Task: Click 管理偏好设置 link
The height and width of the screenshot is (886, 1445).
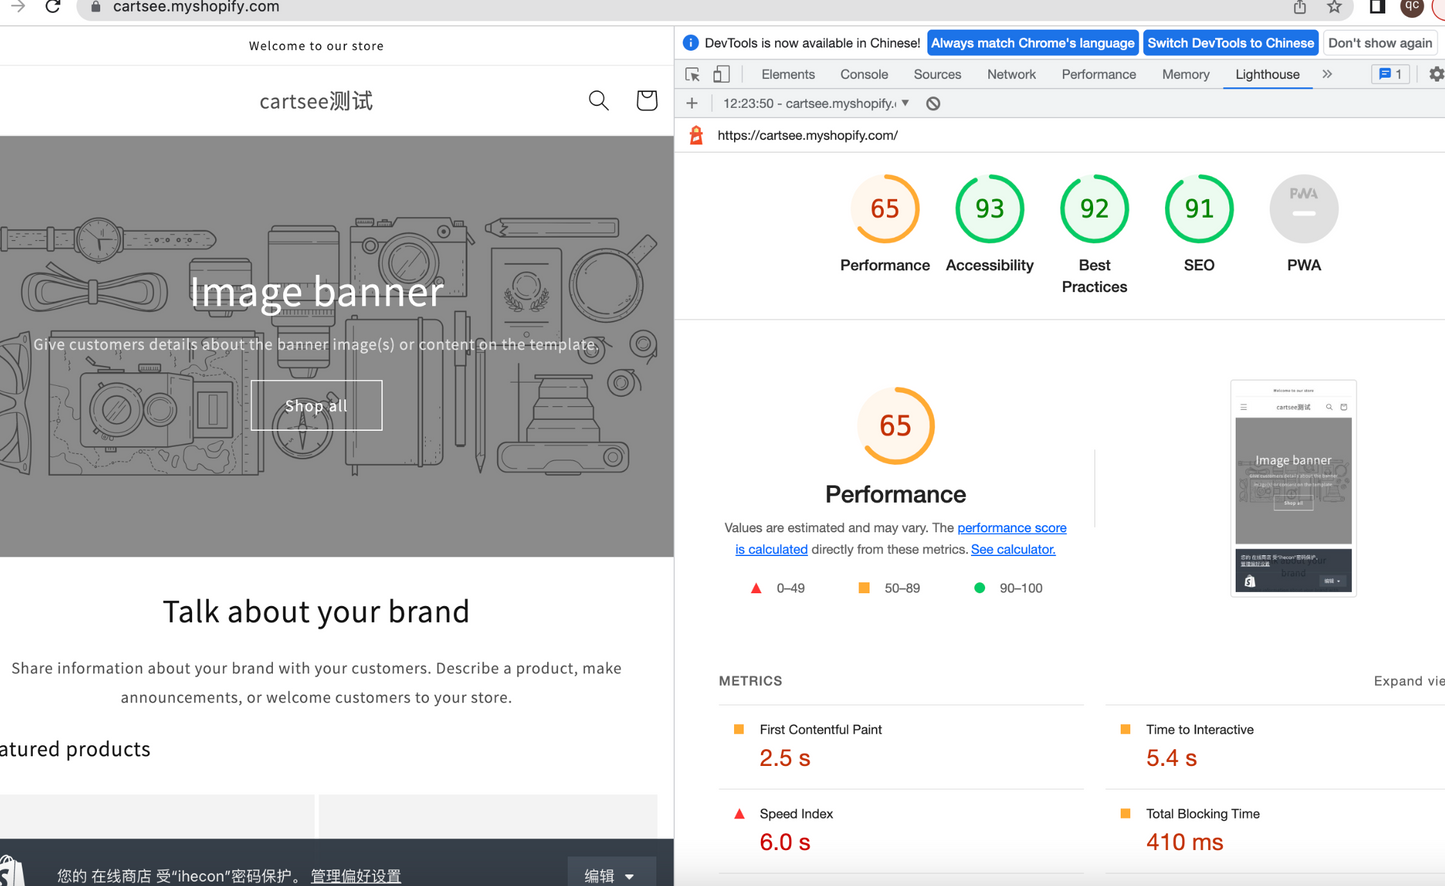Action: [x=355, y=875]
